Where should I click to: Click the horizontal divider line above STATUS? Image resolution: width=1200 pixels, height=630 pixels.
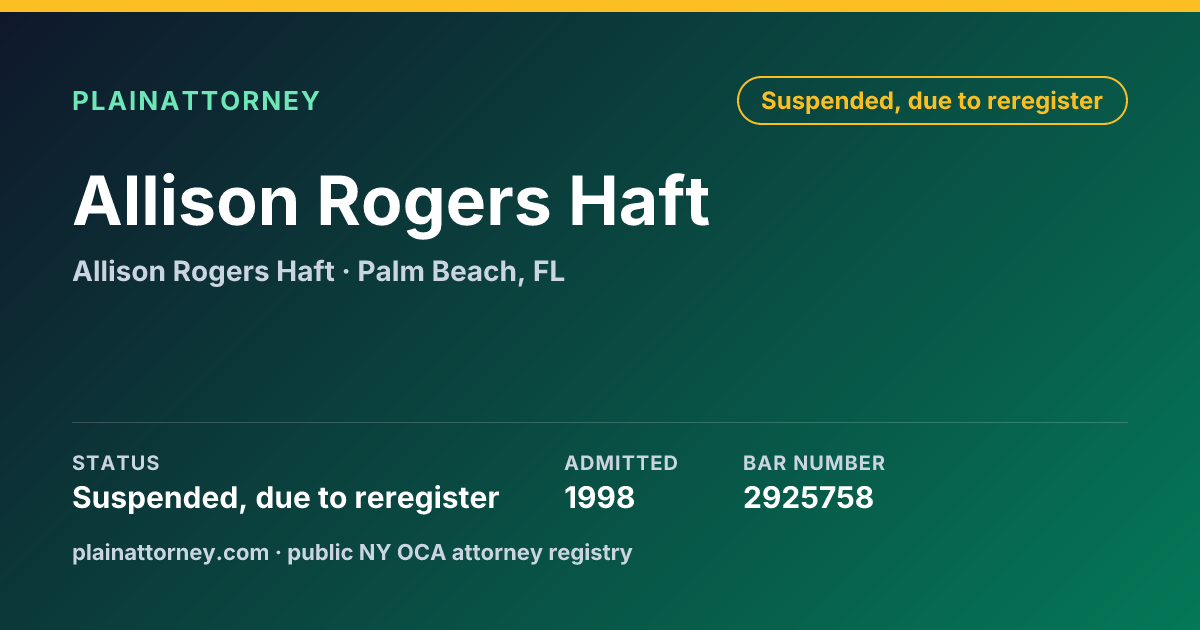600,422
